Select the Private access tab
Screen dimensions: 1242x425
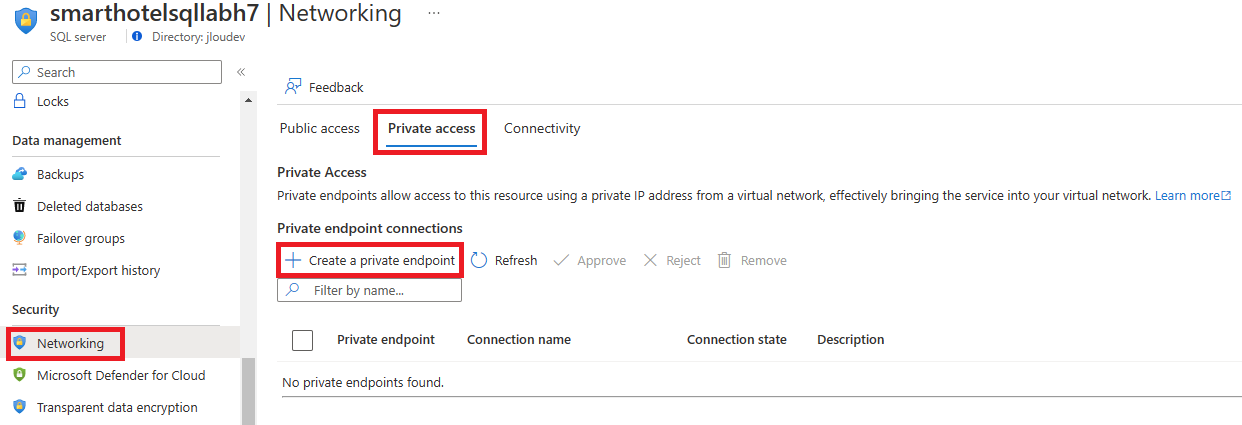(x=432, y=128)
